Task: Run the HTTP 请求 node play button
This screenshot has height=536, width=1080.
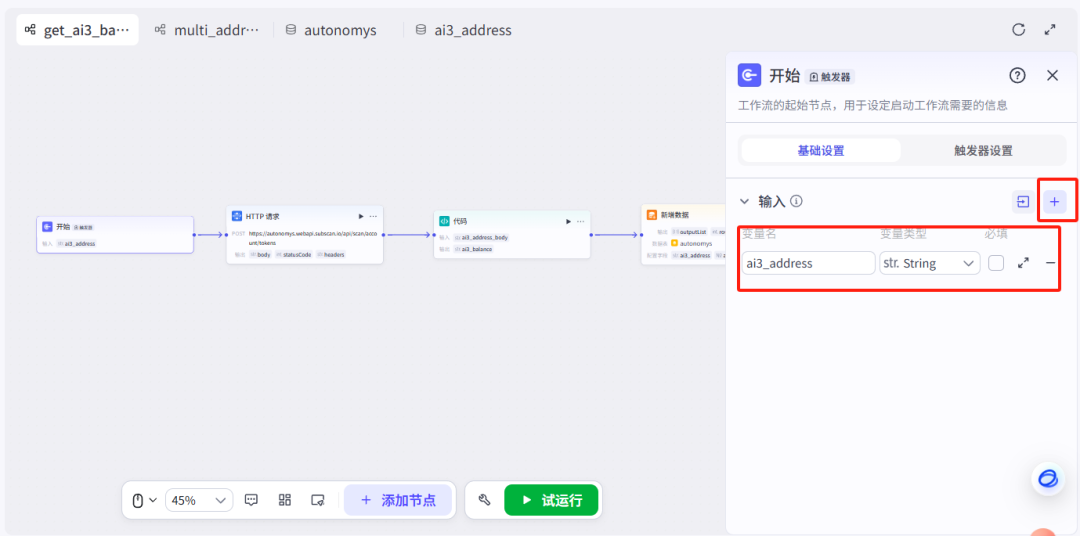Action: (x=360, y=216)
